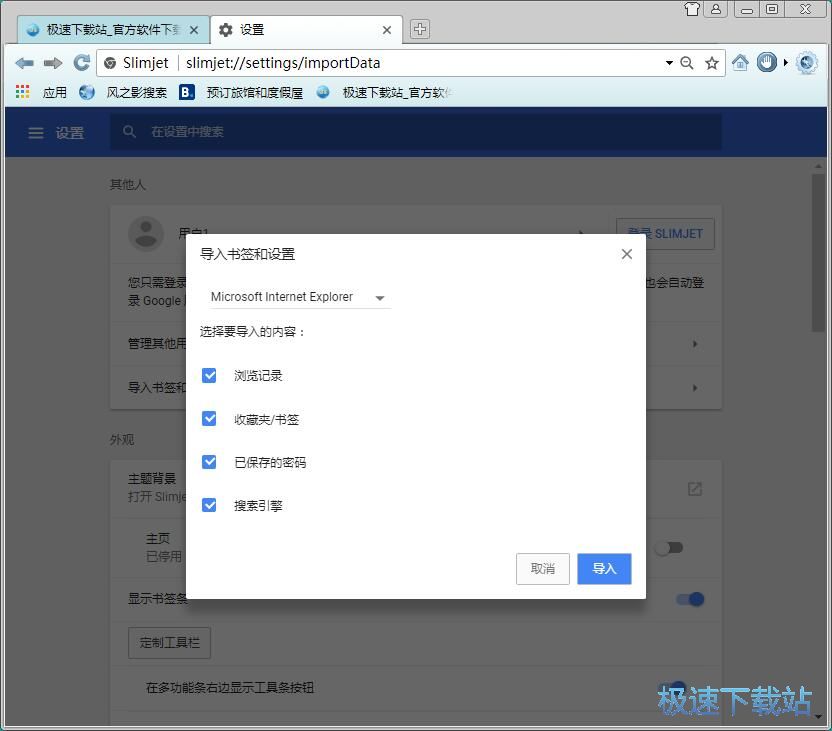Open the Microsoft Internet Explorer browser dropdown

tap(300, 297)
